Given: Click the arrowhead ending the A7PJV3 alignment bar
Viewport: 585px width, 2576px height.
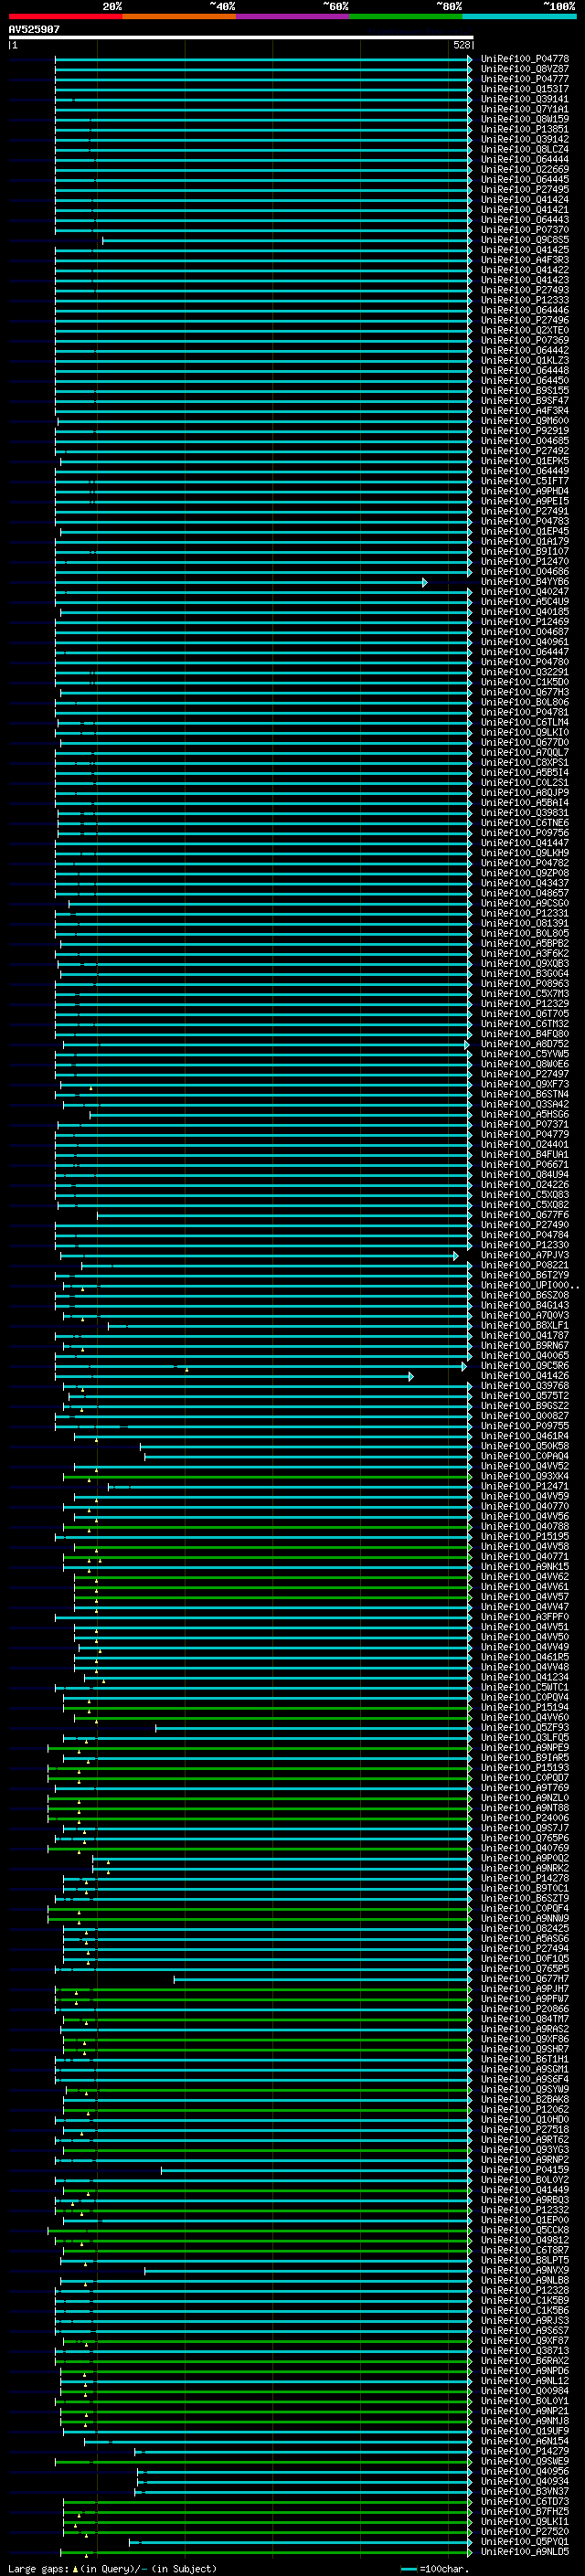Looking at the screenshot, I should point(456,1255).
